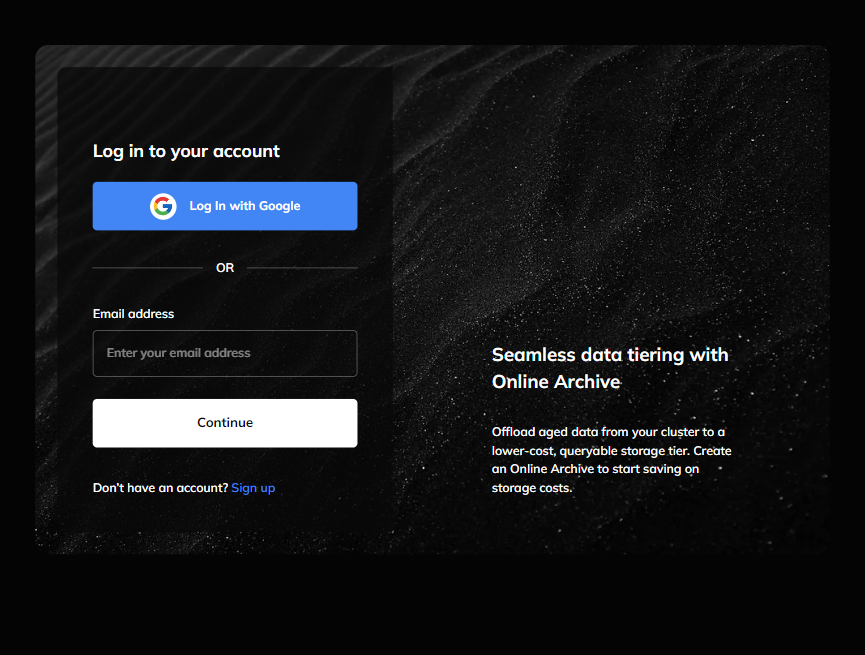Click the "Don't have an account?" text
Viewport: 865px width, 655px height.
pyautogui.click(x=161, y=488)
